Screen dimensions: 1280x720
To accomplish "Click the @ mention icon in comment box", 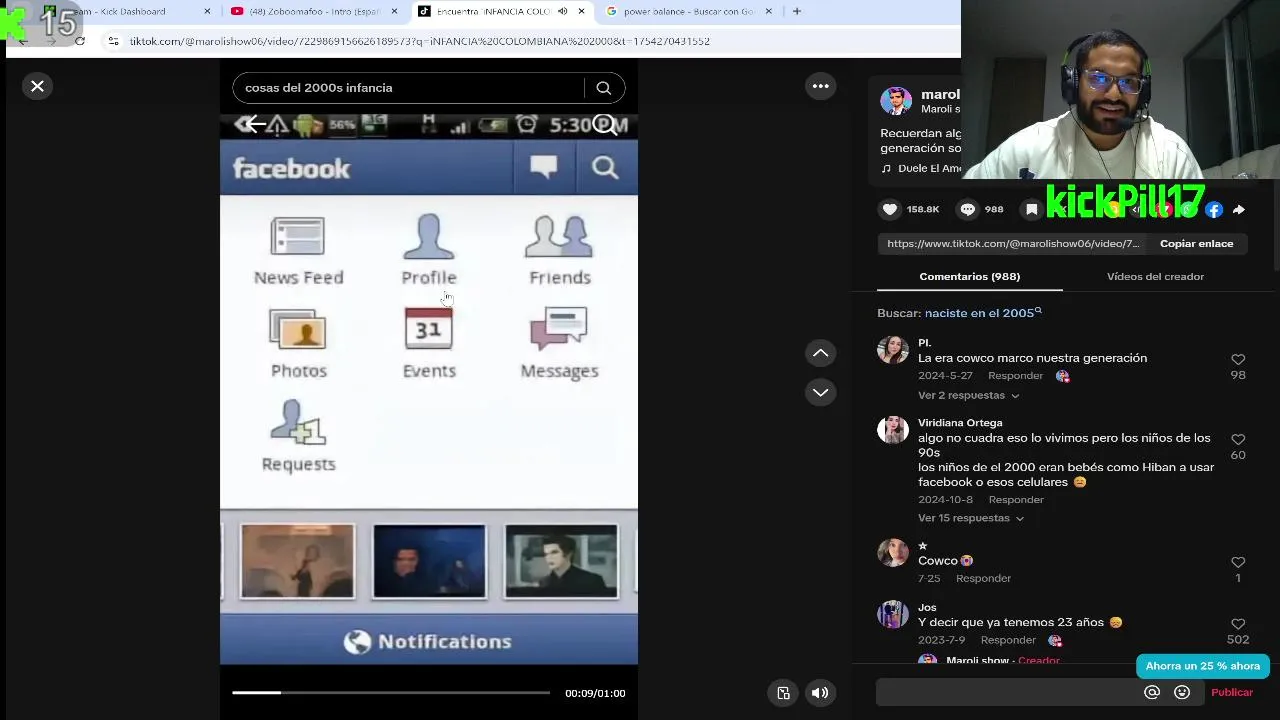I will click(1152, 692).
